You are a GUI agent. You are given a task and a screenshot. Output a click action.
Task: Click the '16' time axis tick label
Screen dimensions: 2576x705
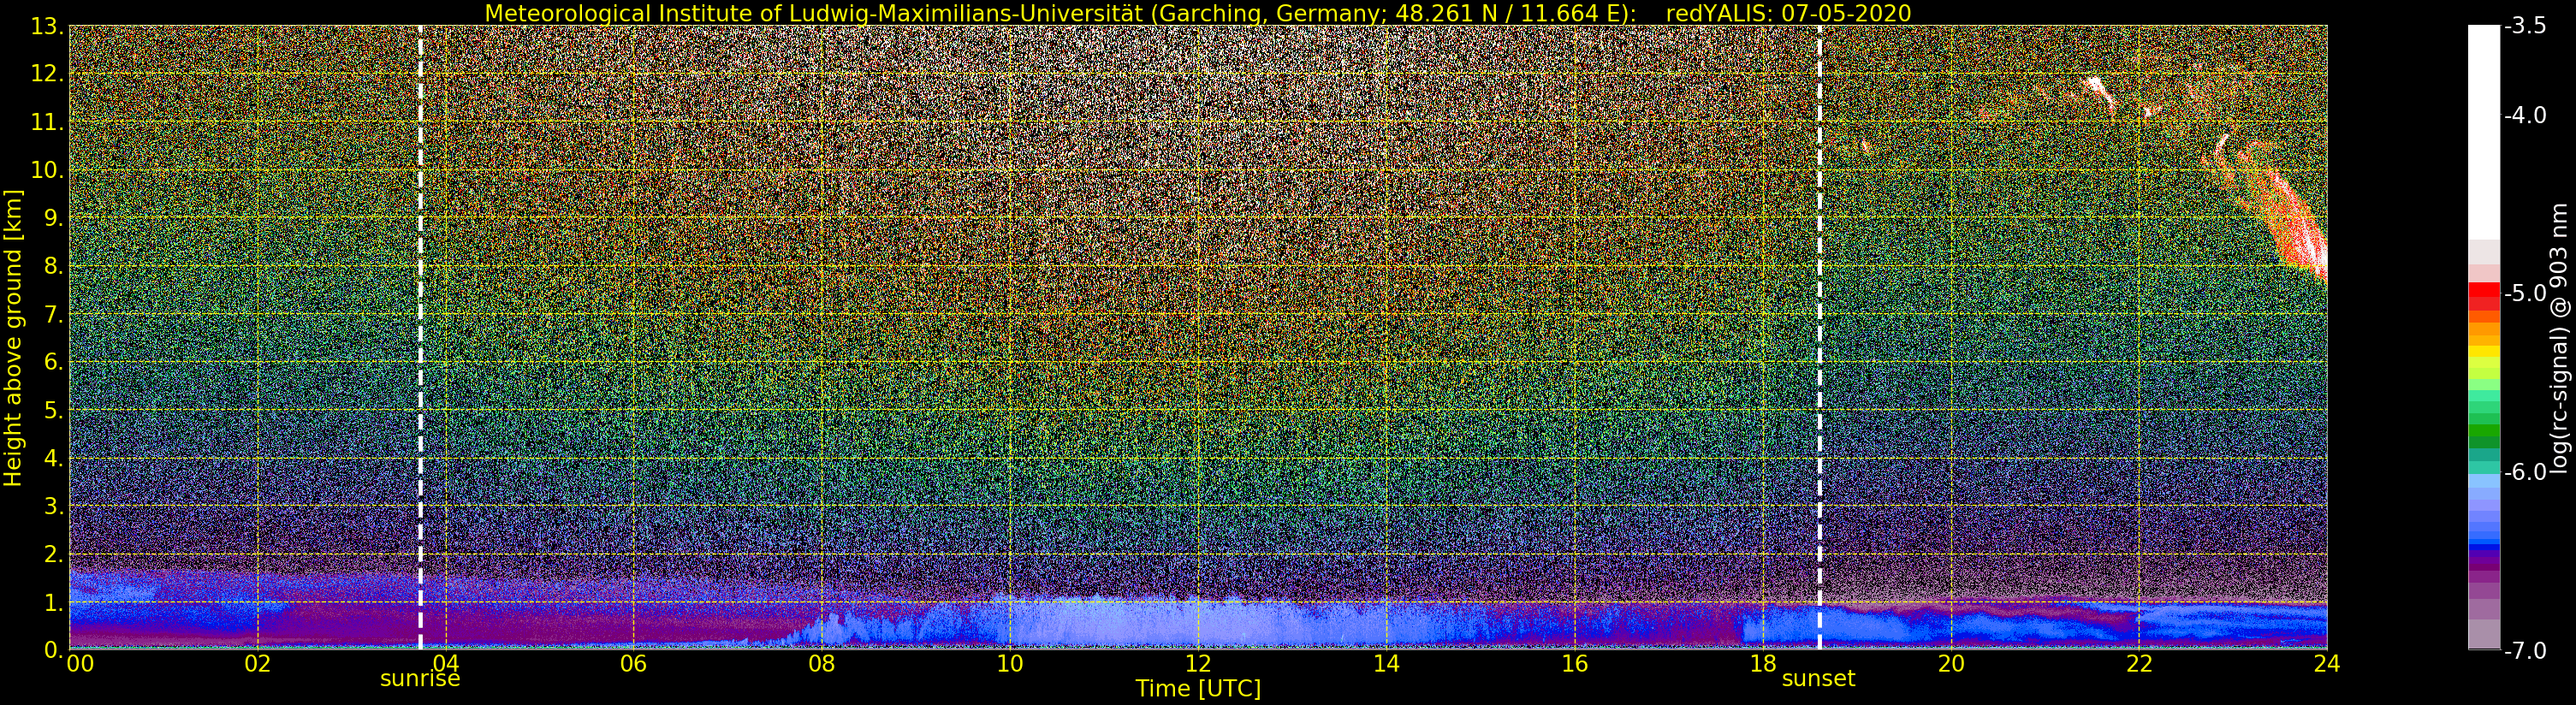[x=1574, y=663]
